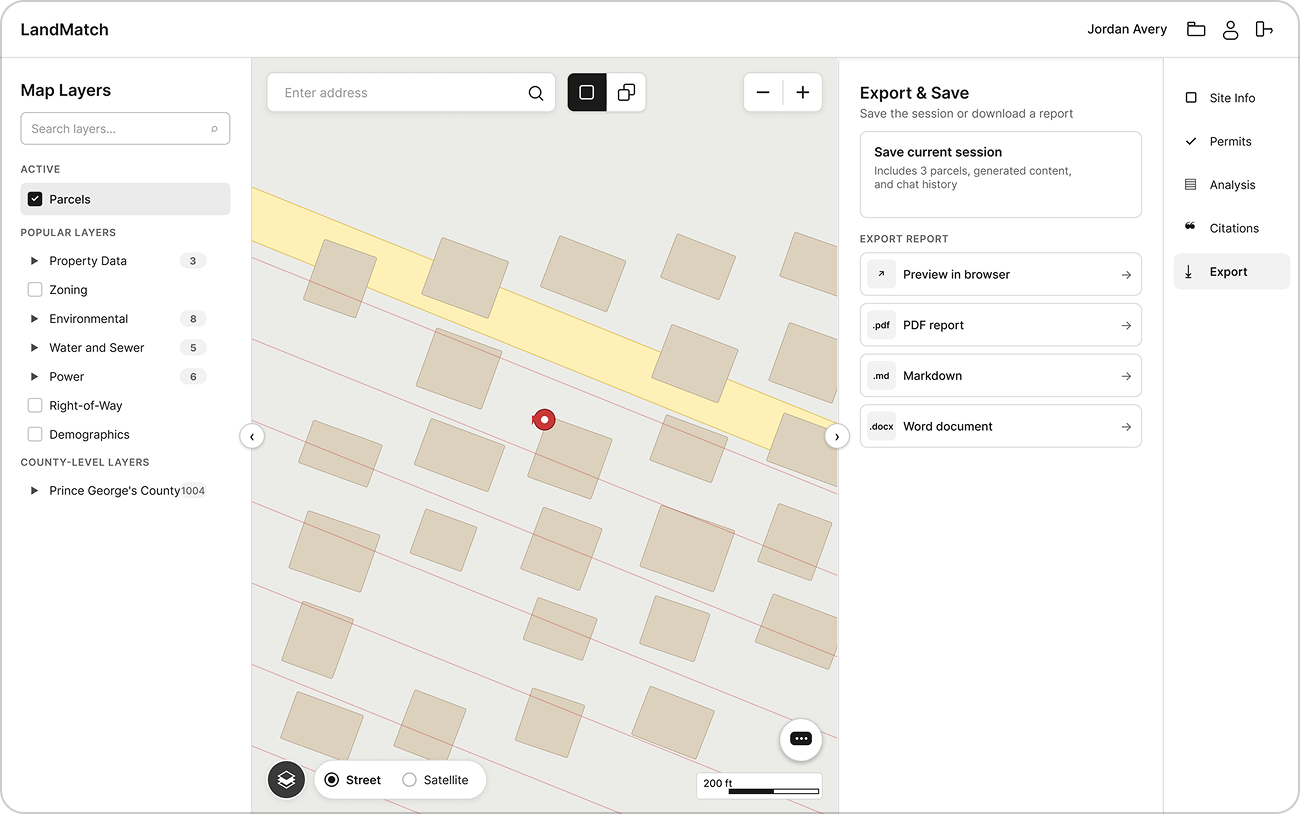
Task: Zoom in the map with plus button
Action: tap(802, 92)
